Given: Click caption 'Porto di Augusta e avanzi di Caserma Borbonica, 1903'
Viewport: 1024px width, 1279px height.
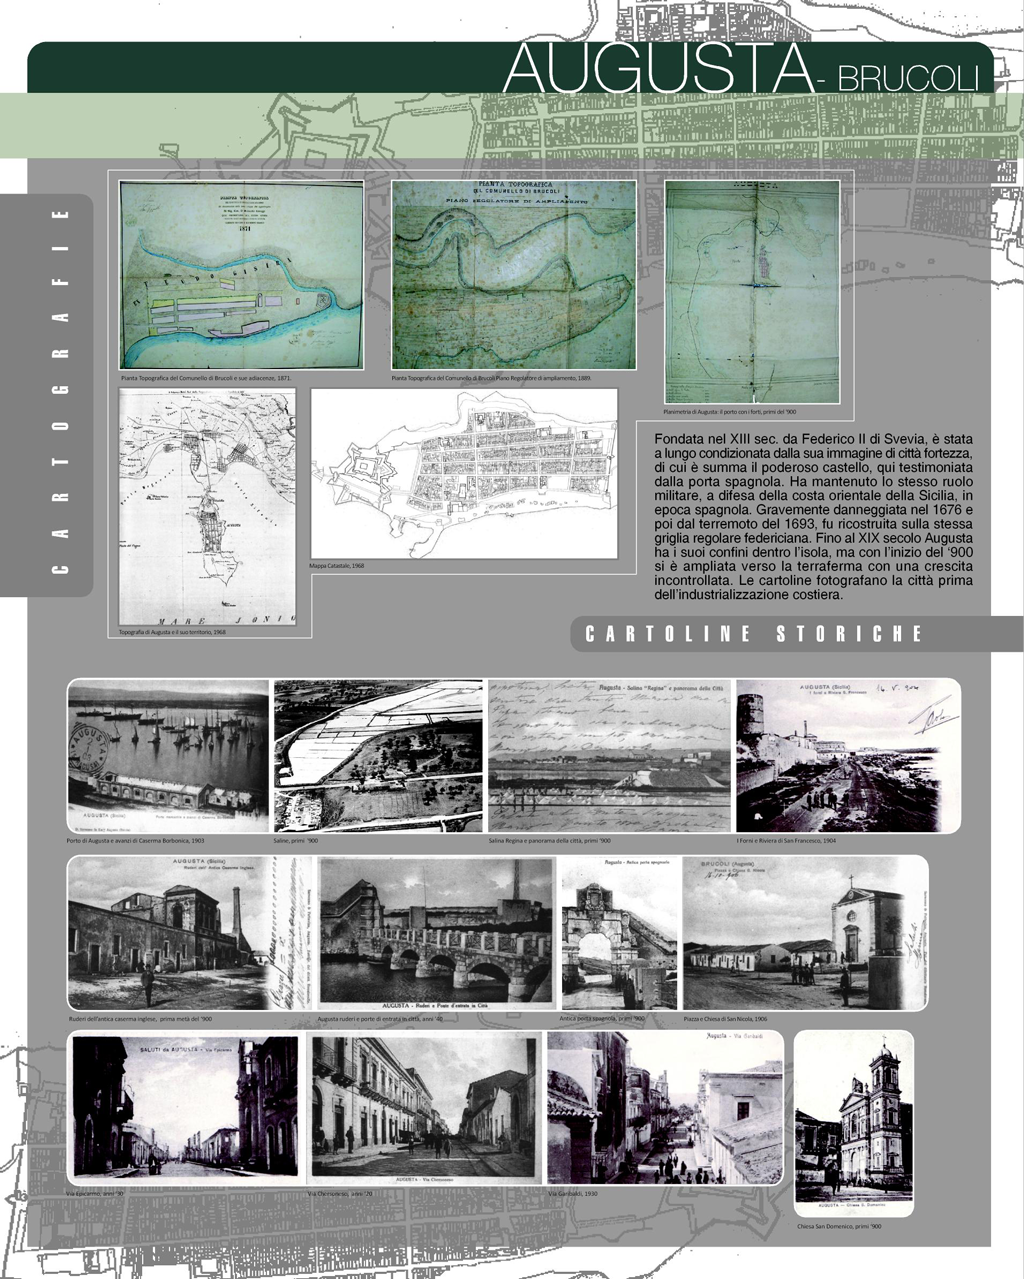Looking at the screenshot, I should (x=136, y=842).
